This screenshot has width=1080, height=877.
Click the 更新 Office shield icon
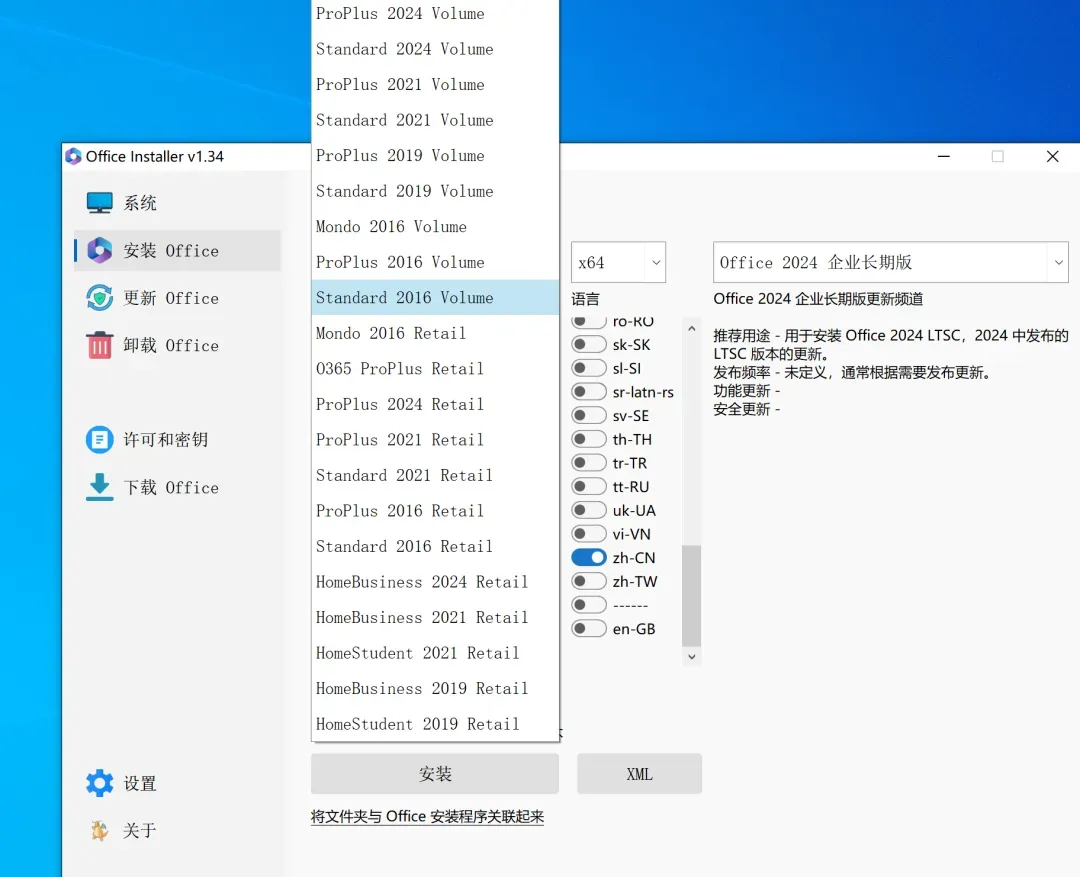100,298
